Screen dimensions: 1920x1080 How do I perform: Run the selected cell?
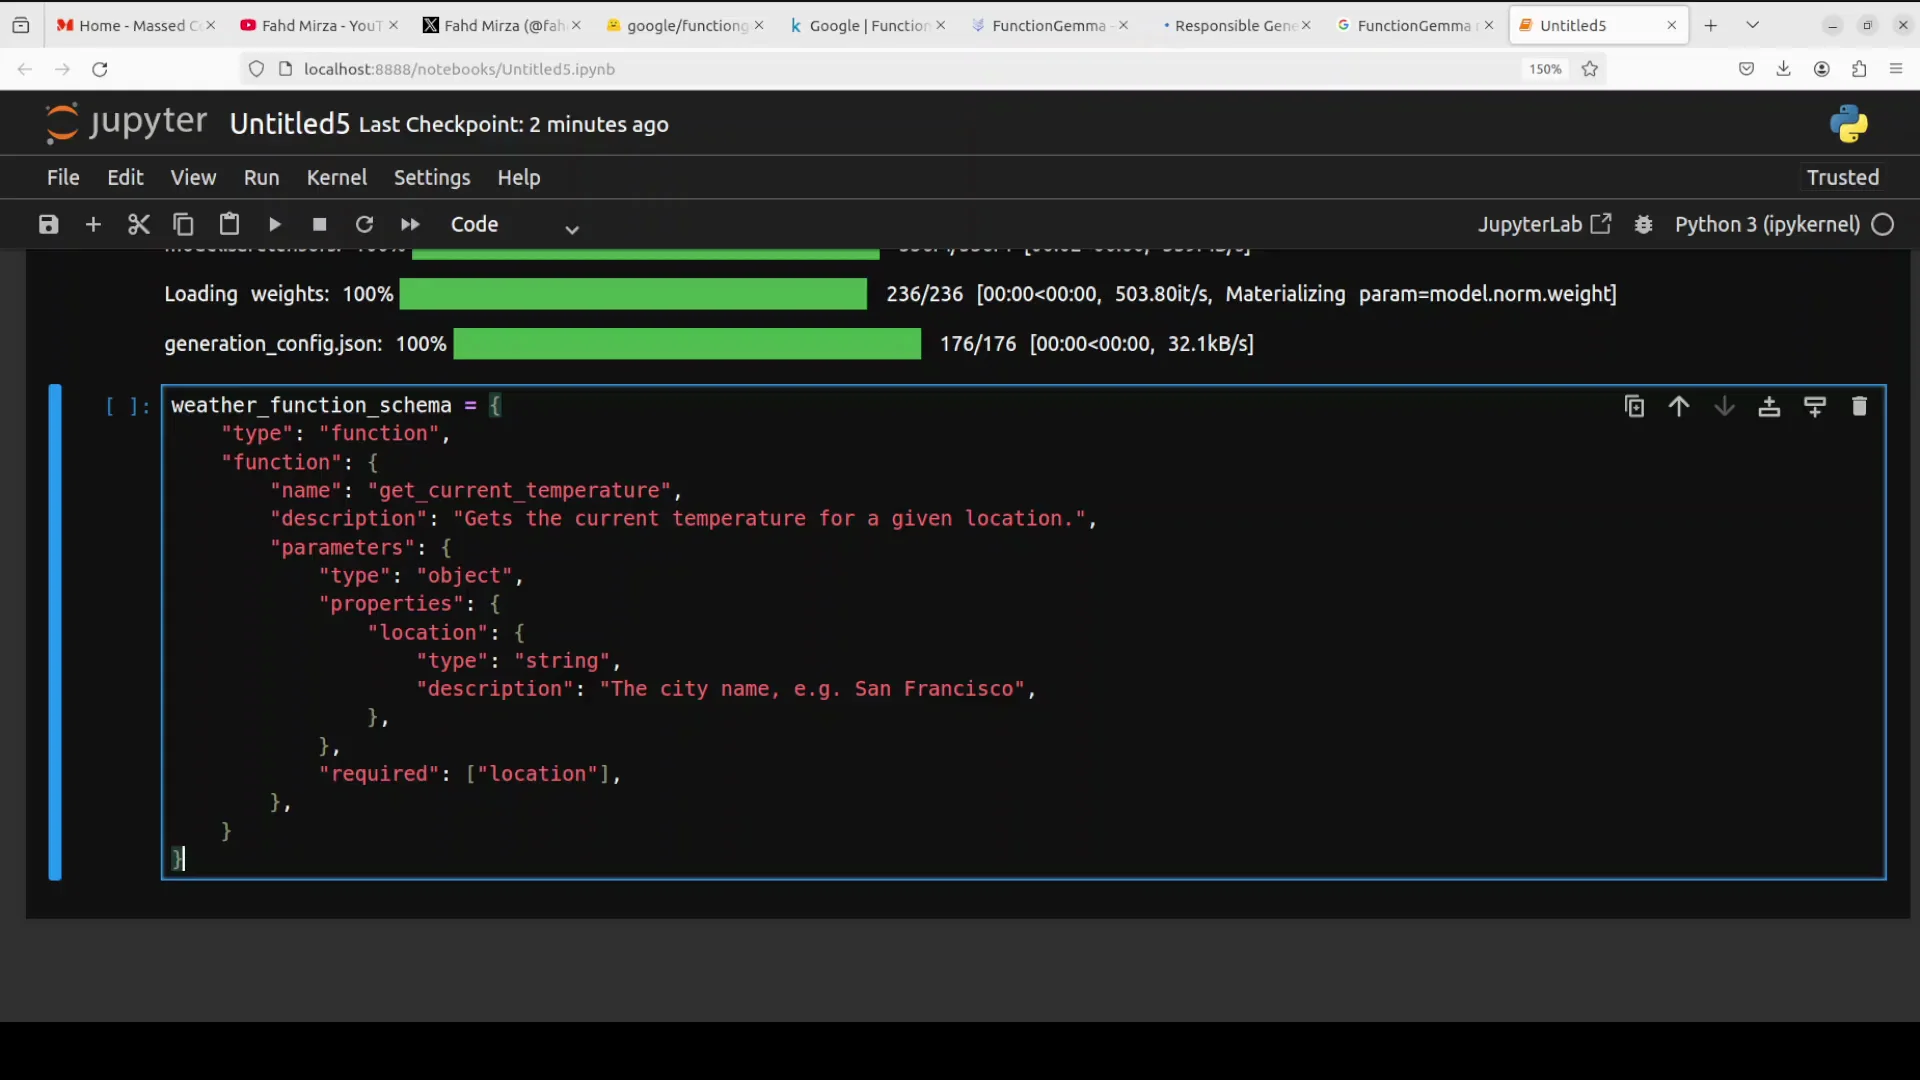click(274, 224)
